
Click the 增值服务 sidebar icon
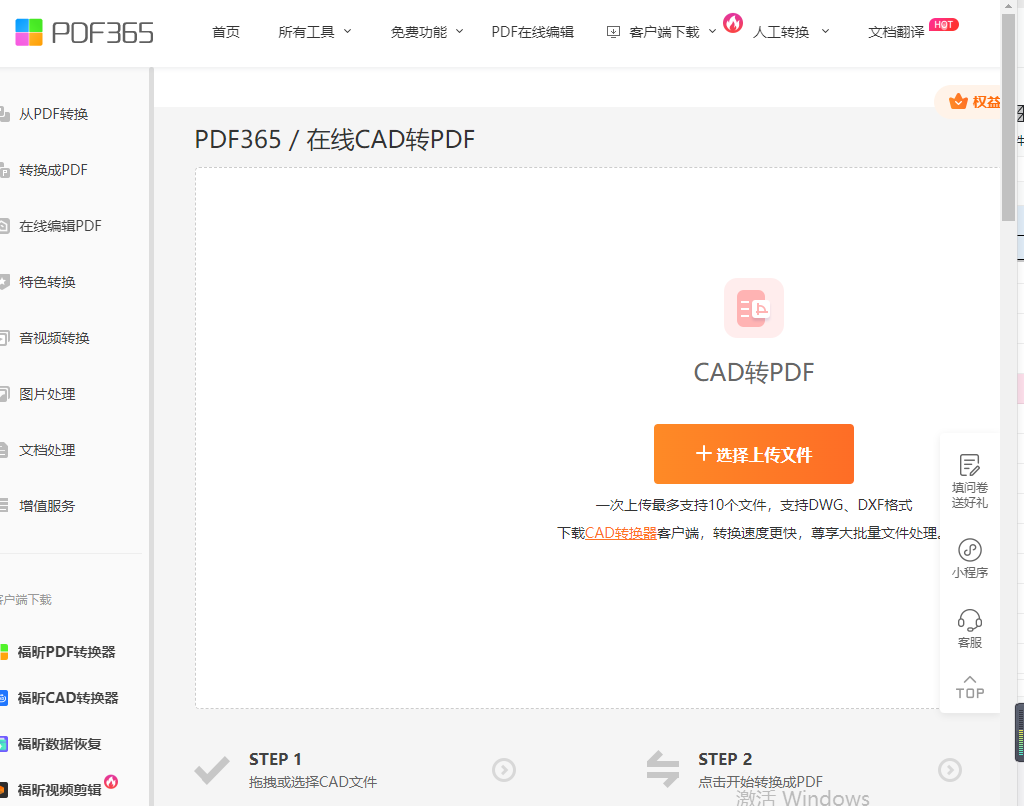point(5,506)
